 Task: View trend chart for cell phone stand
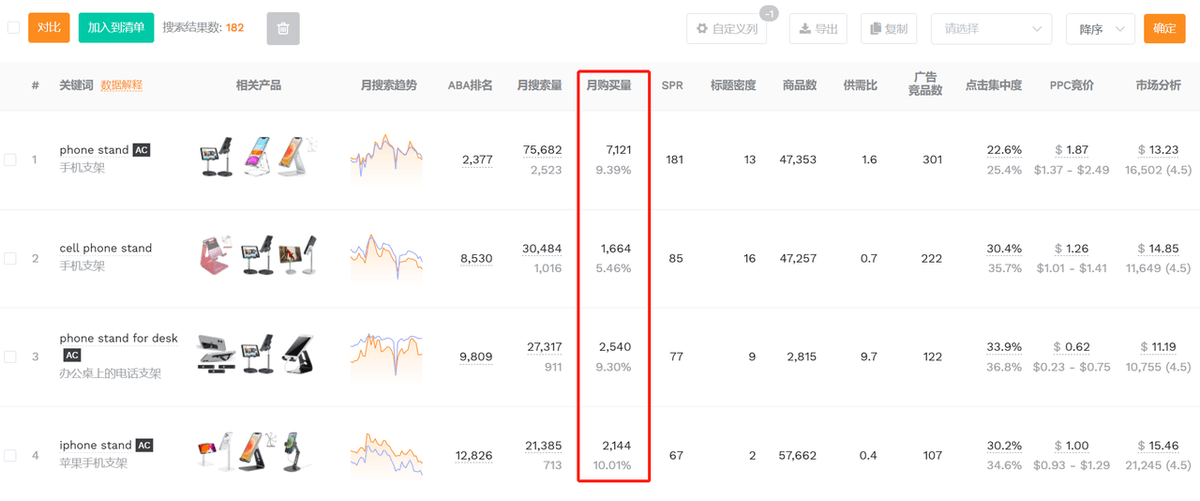pos(386,257)
